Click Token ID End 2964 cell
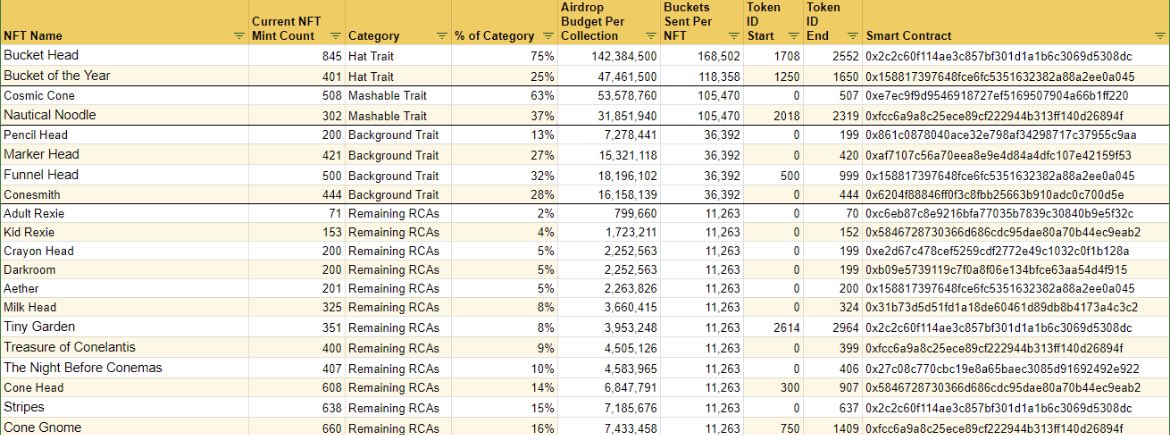Image resolution: width=1170 pixels, height=435 pixels. [833, 328]
